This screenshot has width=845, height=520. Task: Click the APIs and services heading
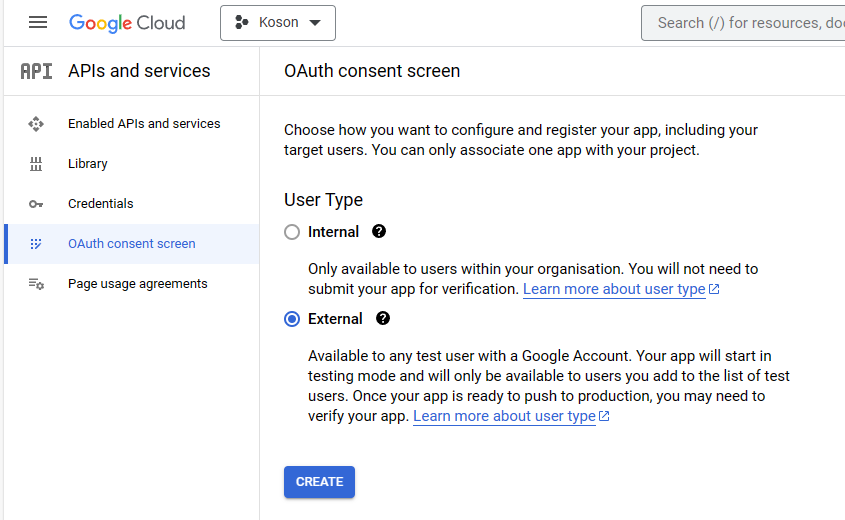[139, 71]
